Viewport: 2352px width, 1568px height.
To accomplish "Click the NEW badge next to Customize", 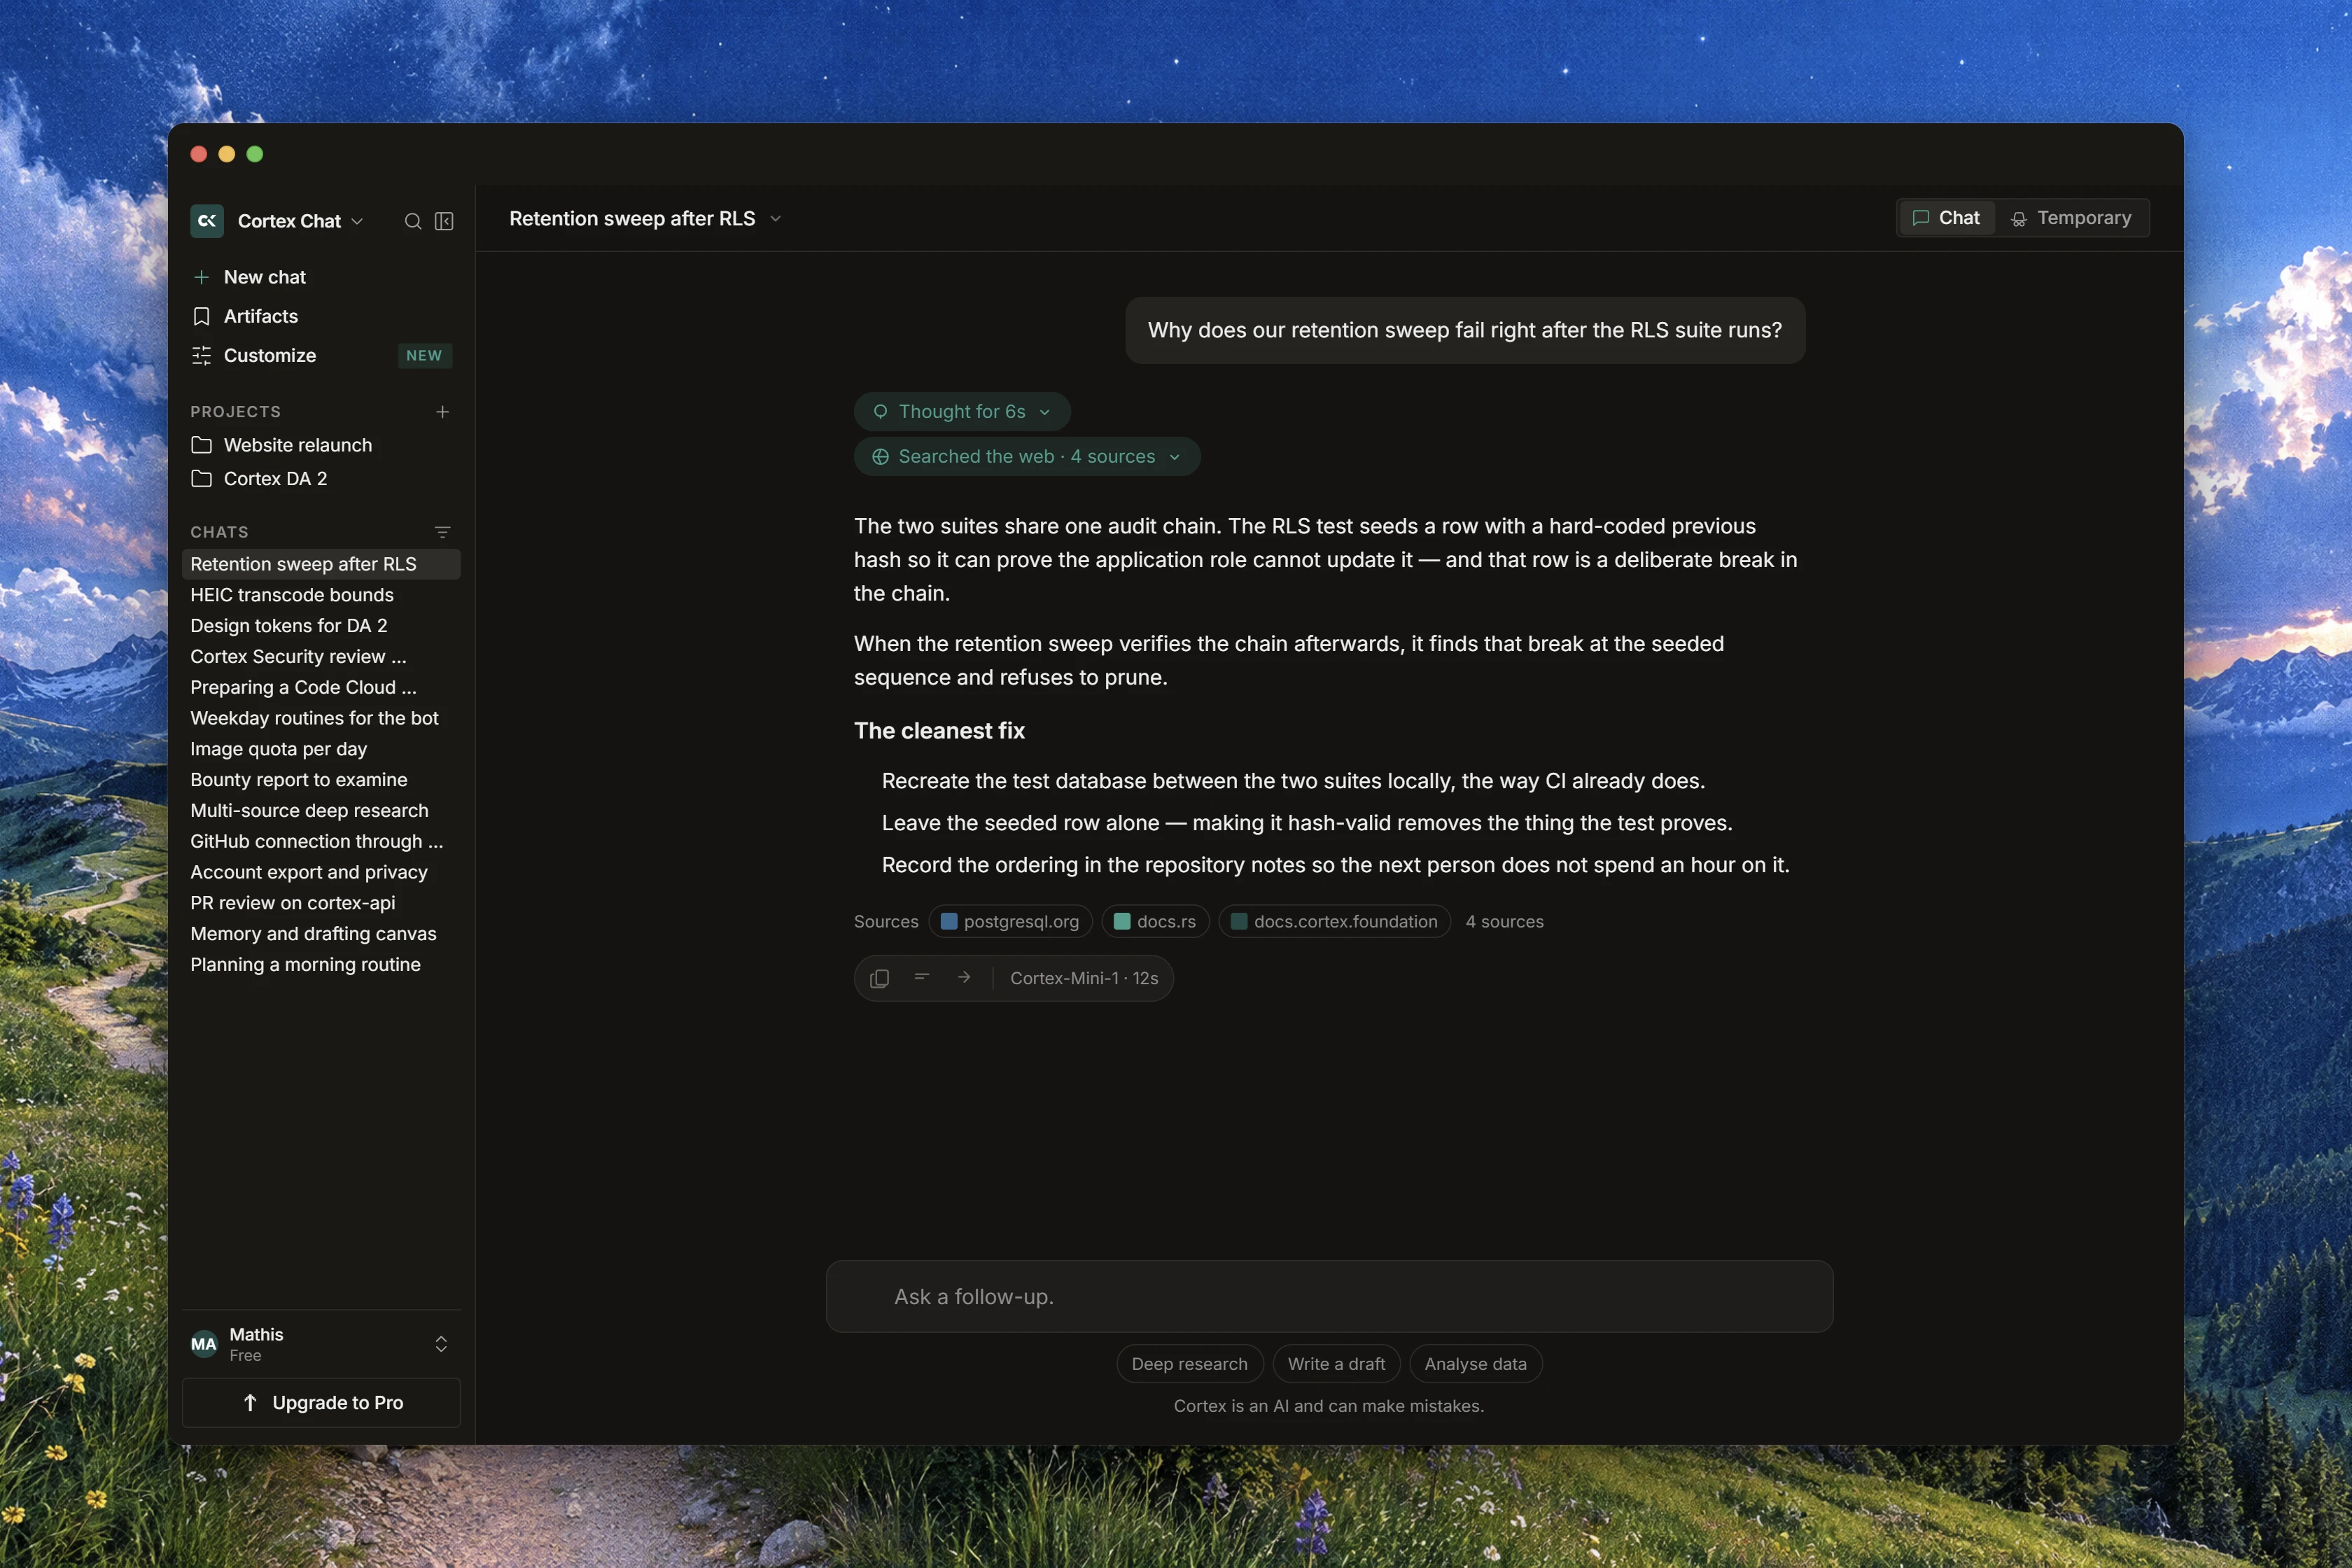I will (424, 355).
